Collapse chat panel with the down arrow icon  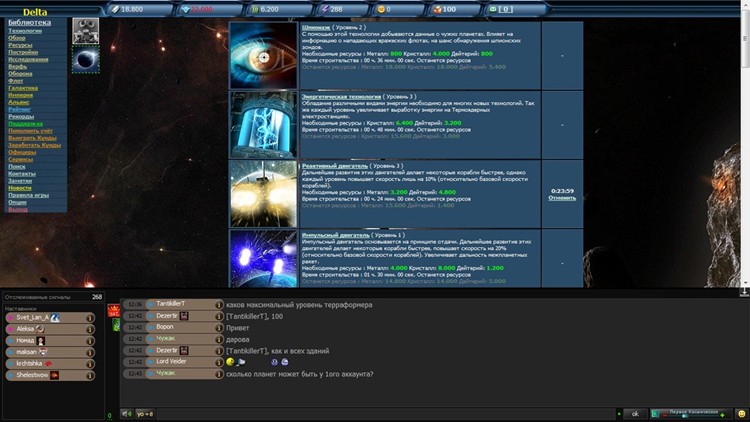click(744, 291)
